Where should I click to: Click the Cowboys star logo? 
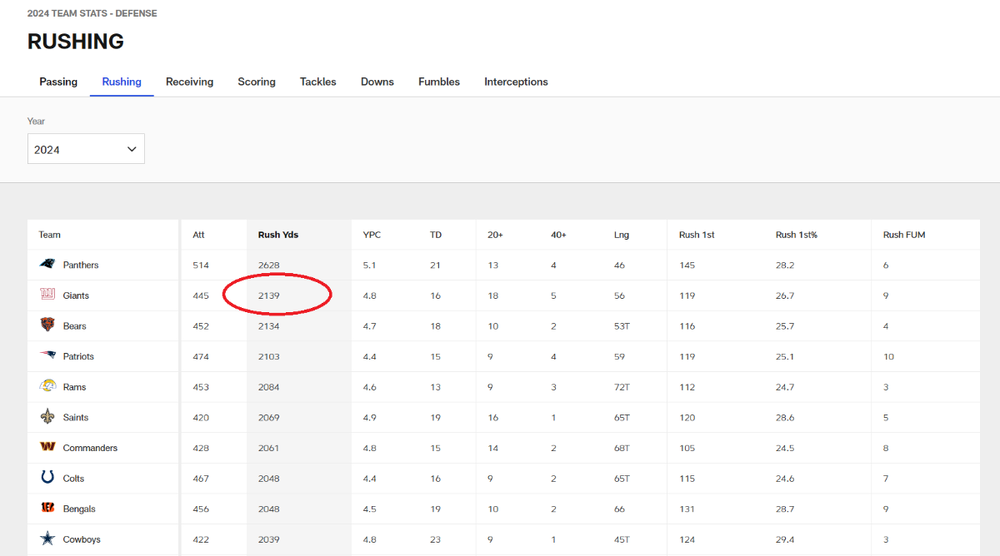tap(47, 539)
